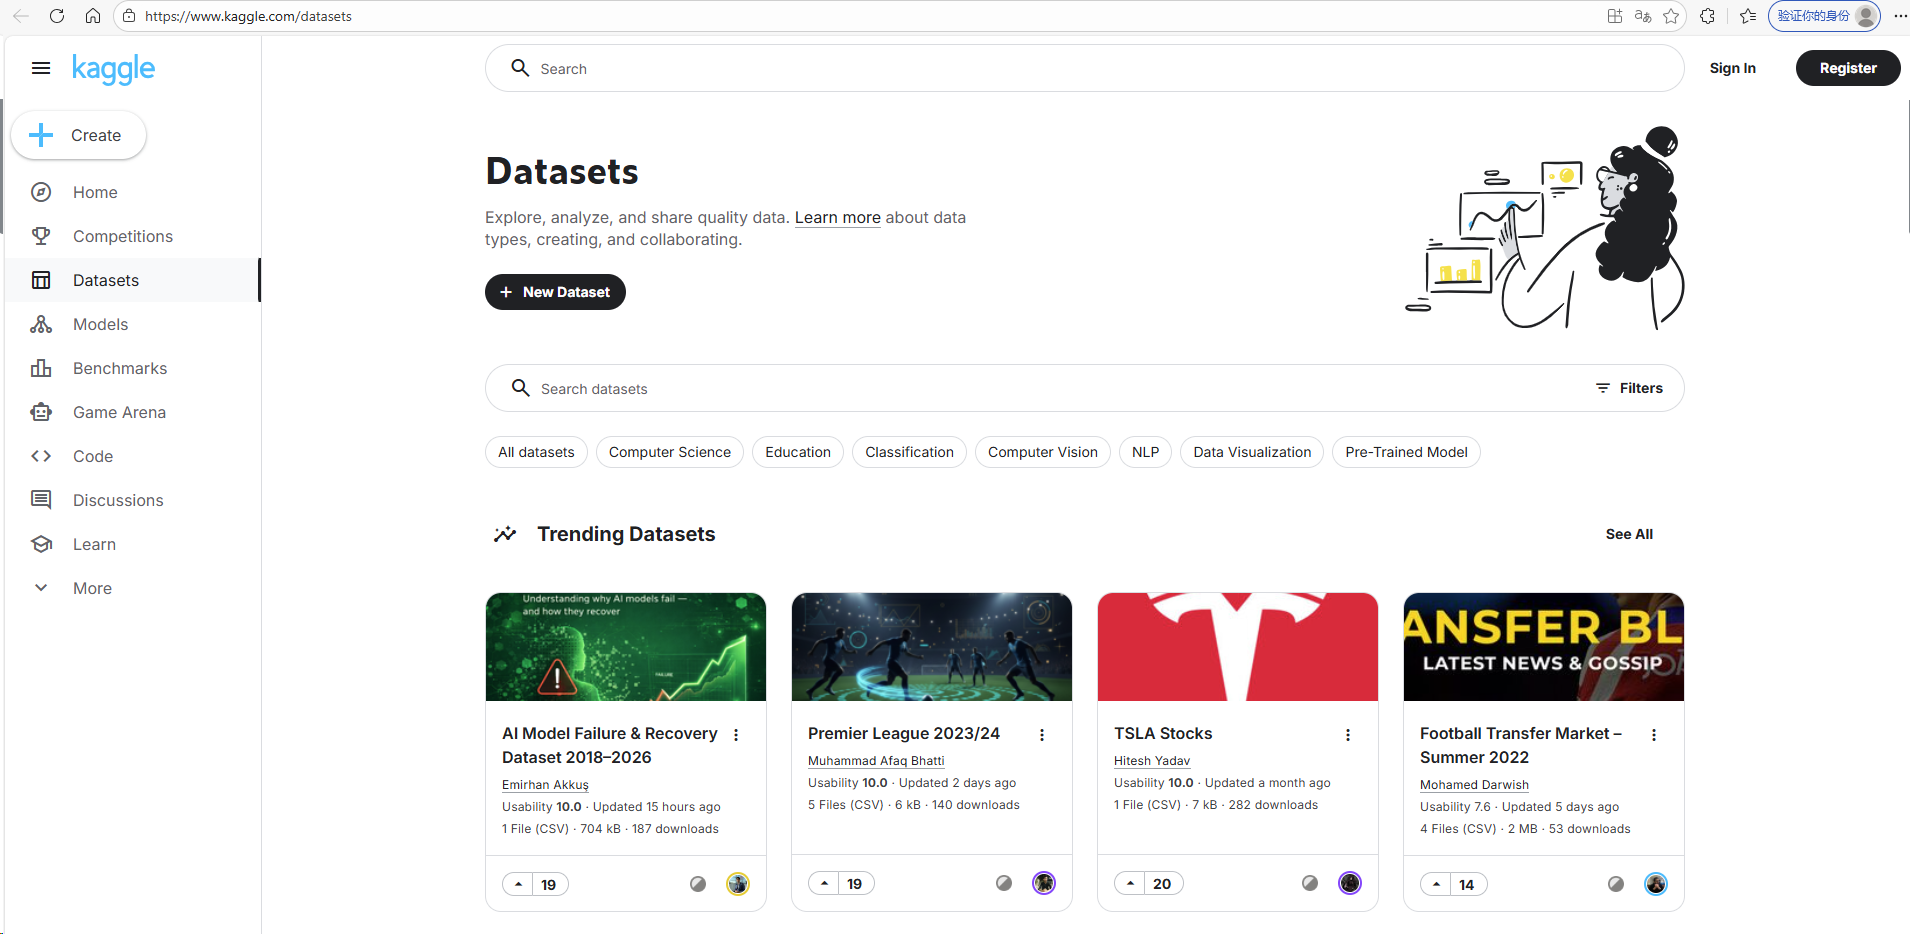Open options menu for TSLA Stocks

[1348, 735]
